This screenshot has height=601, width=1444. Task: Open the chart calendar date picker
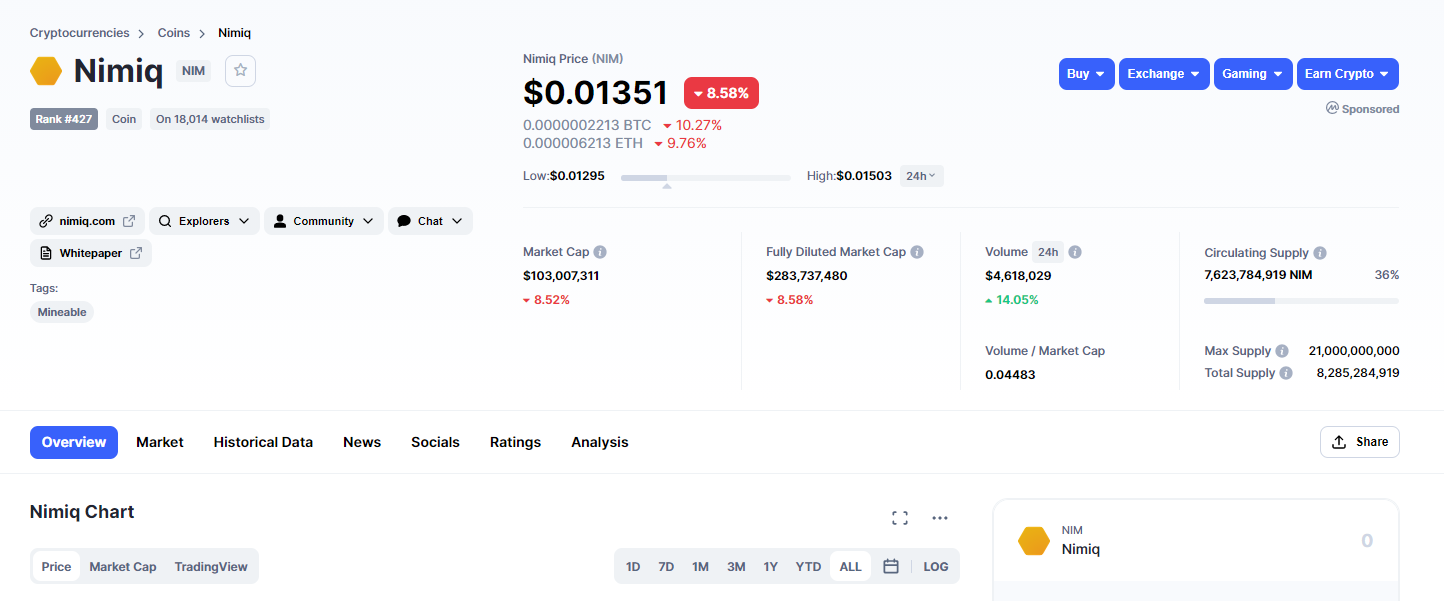coord(891,566)
